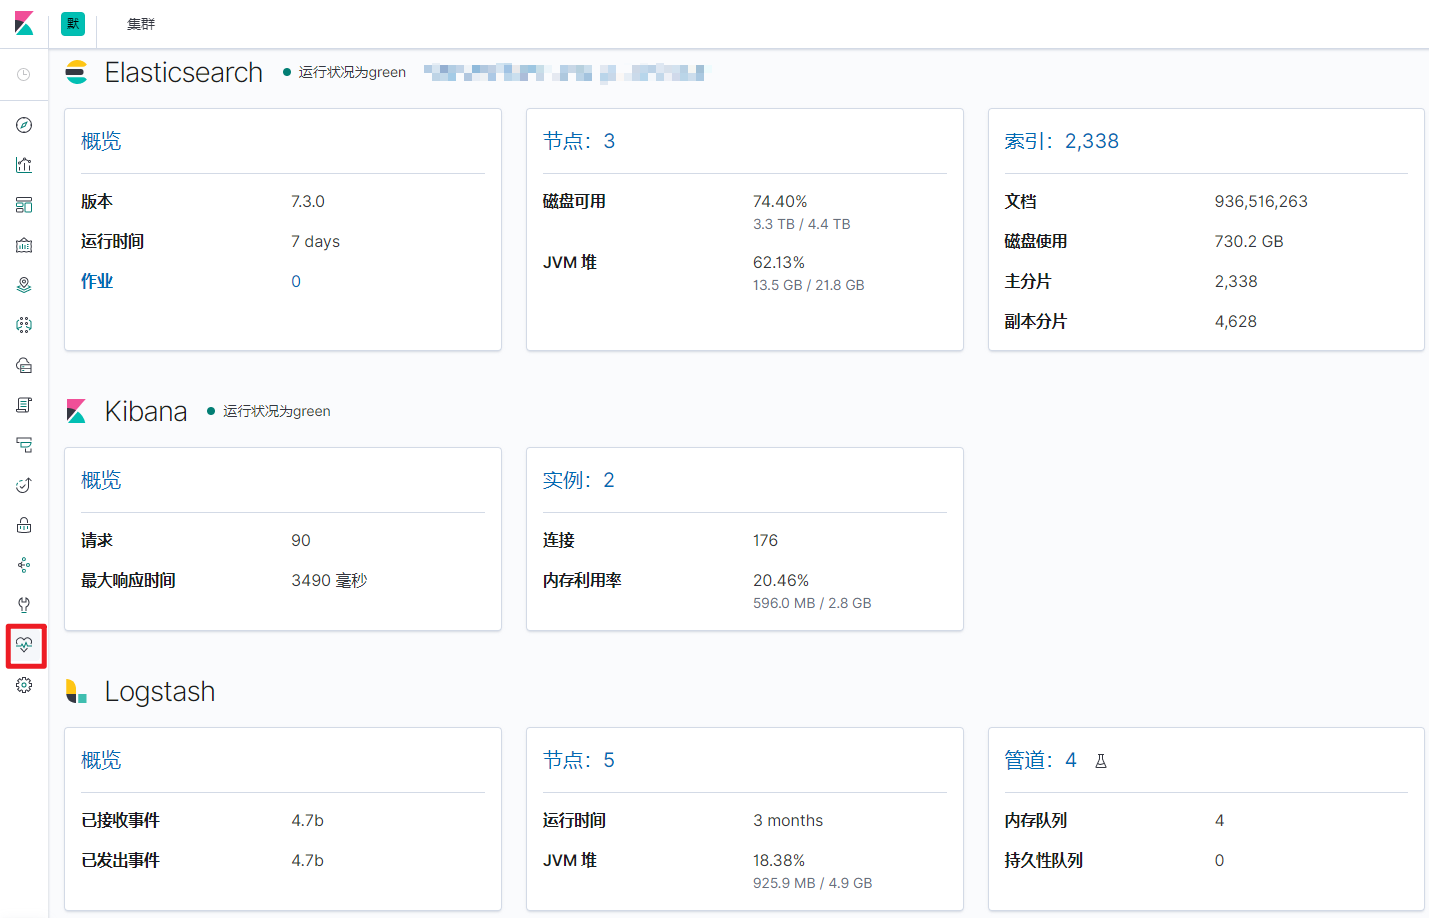Open APM icon in sidebar
This screenshot has height=918, width=1429.
pyautogui.click(x=24, y=445)
